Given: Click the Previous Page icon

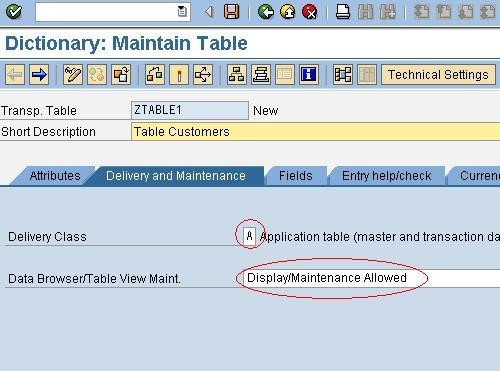Looking at the screenshot, I should tap(444, 12).
